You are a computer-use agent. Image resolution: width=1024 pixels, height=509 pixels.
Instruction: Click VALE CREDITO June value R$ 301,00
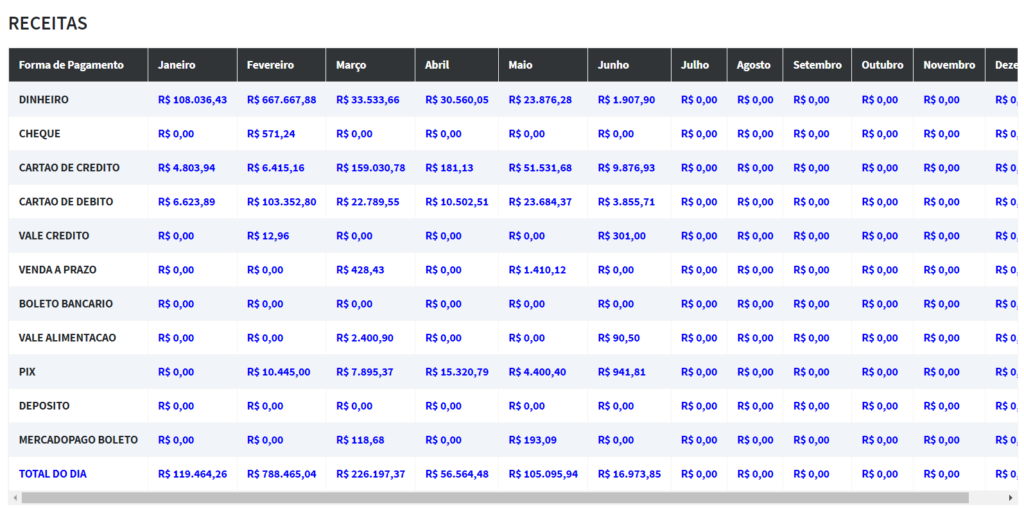tap(621, 236)
